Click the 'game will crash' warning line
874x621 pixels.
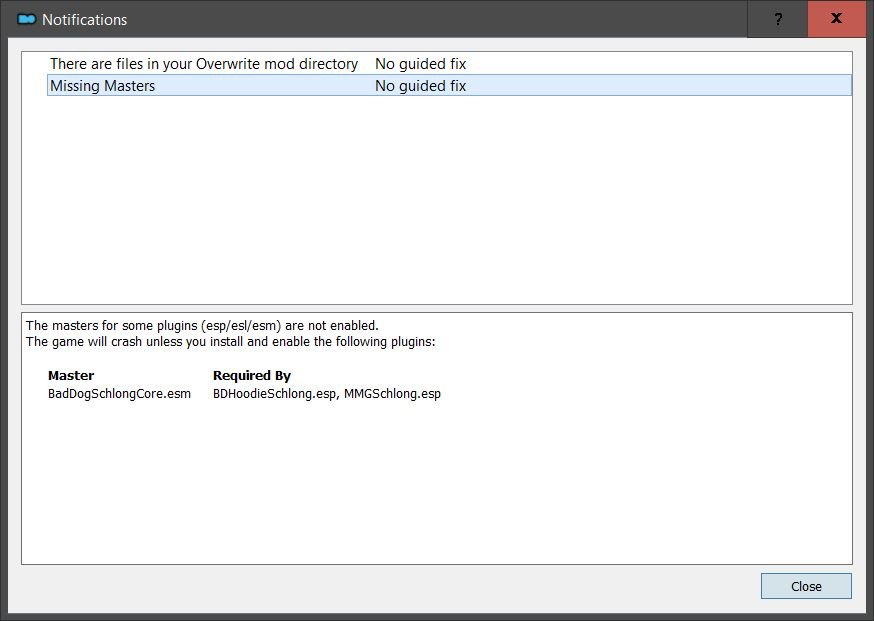point(230,342)
